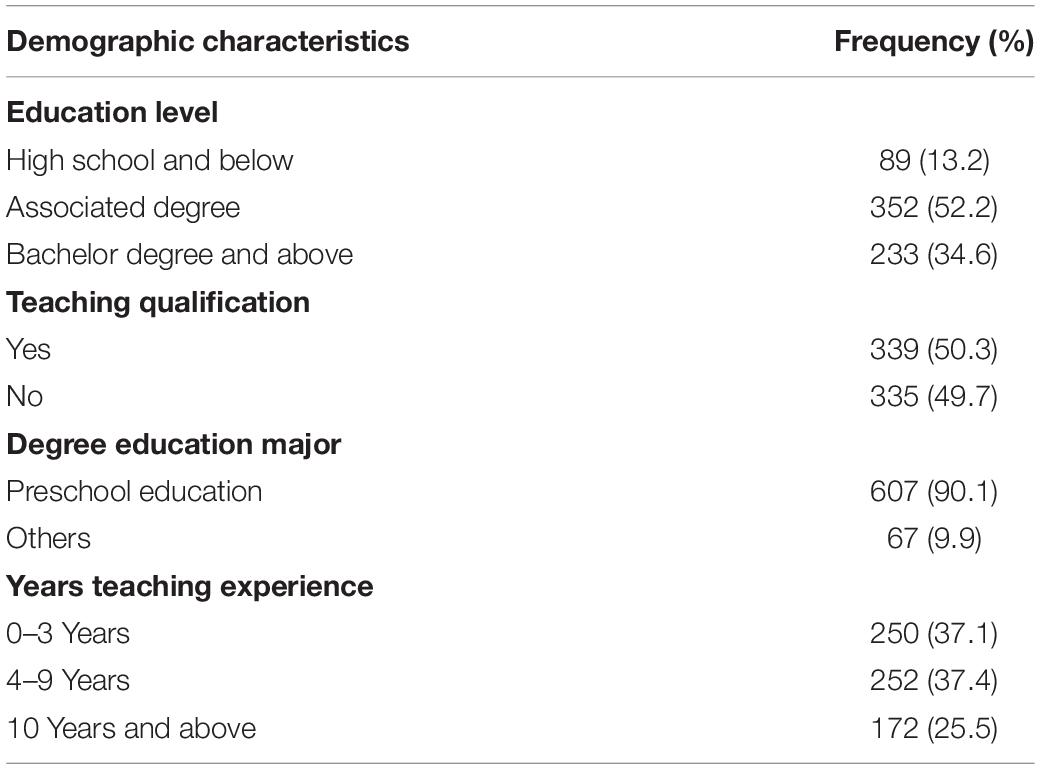Click the 10 Years and above label

pyautogui.click(x=131, y=729)
